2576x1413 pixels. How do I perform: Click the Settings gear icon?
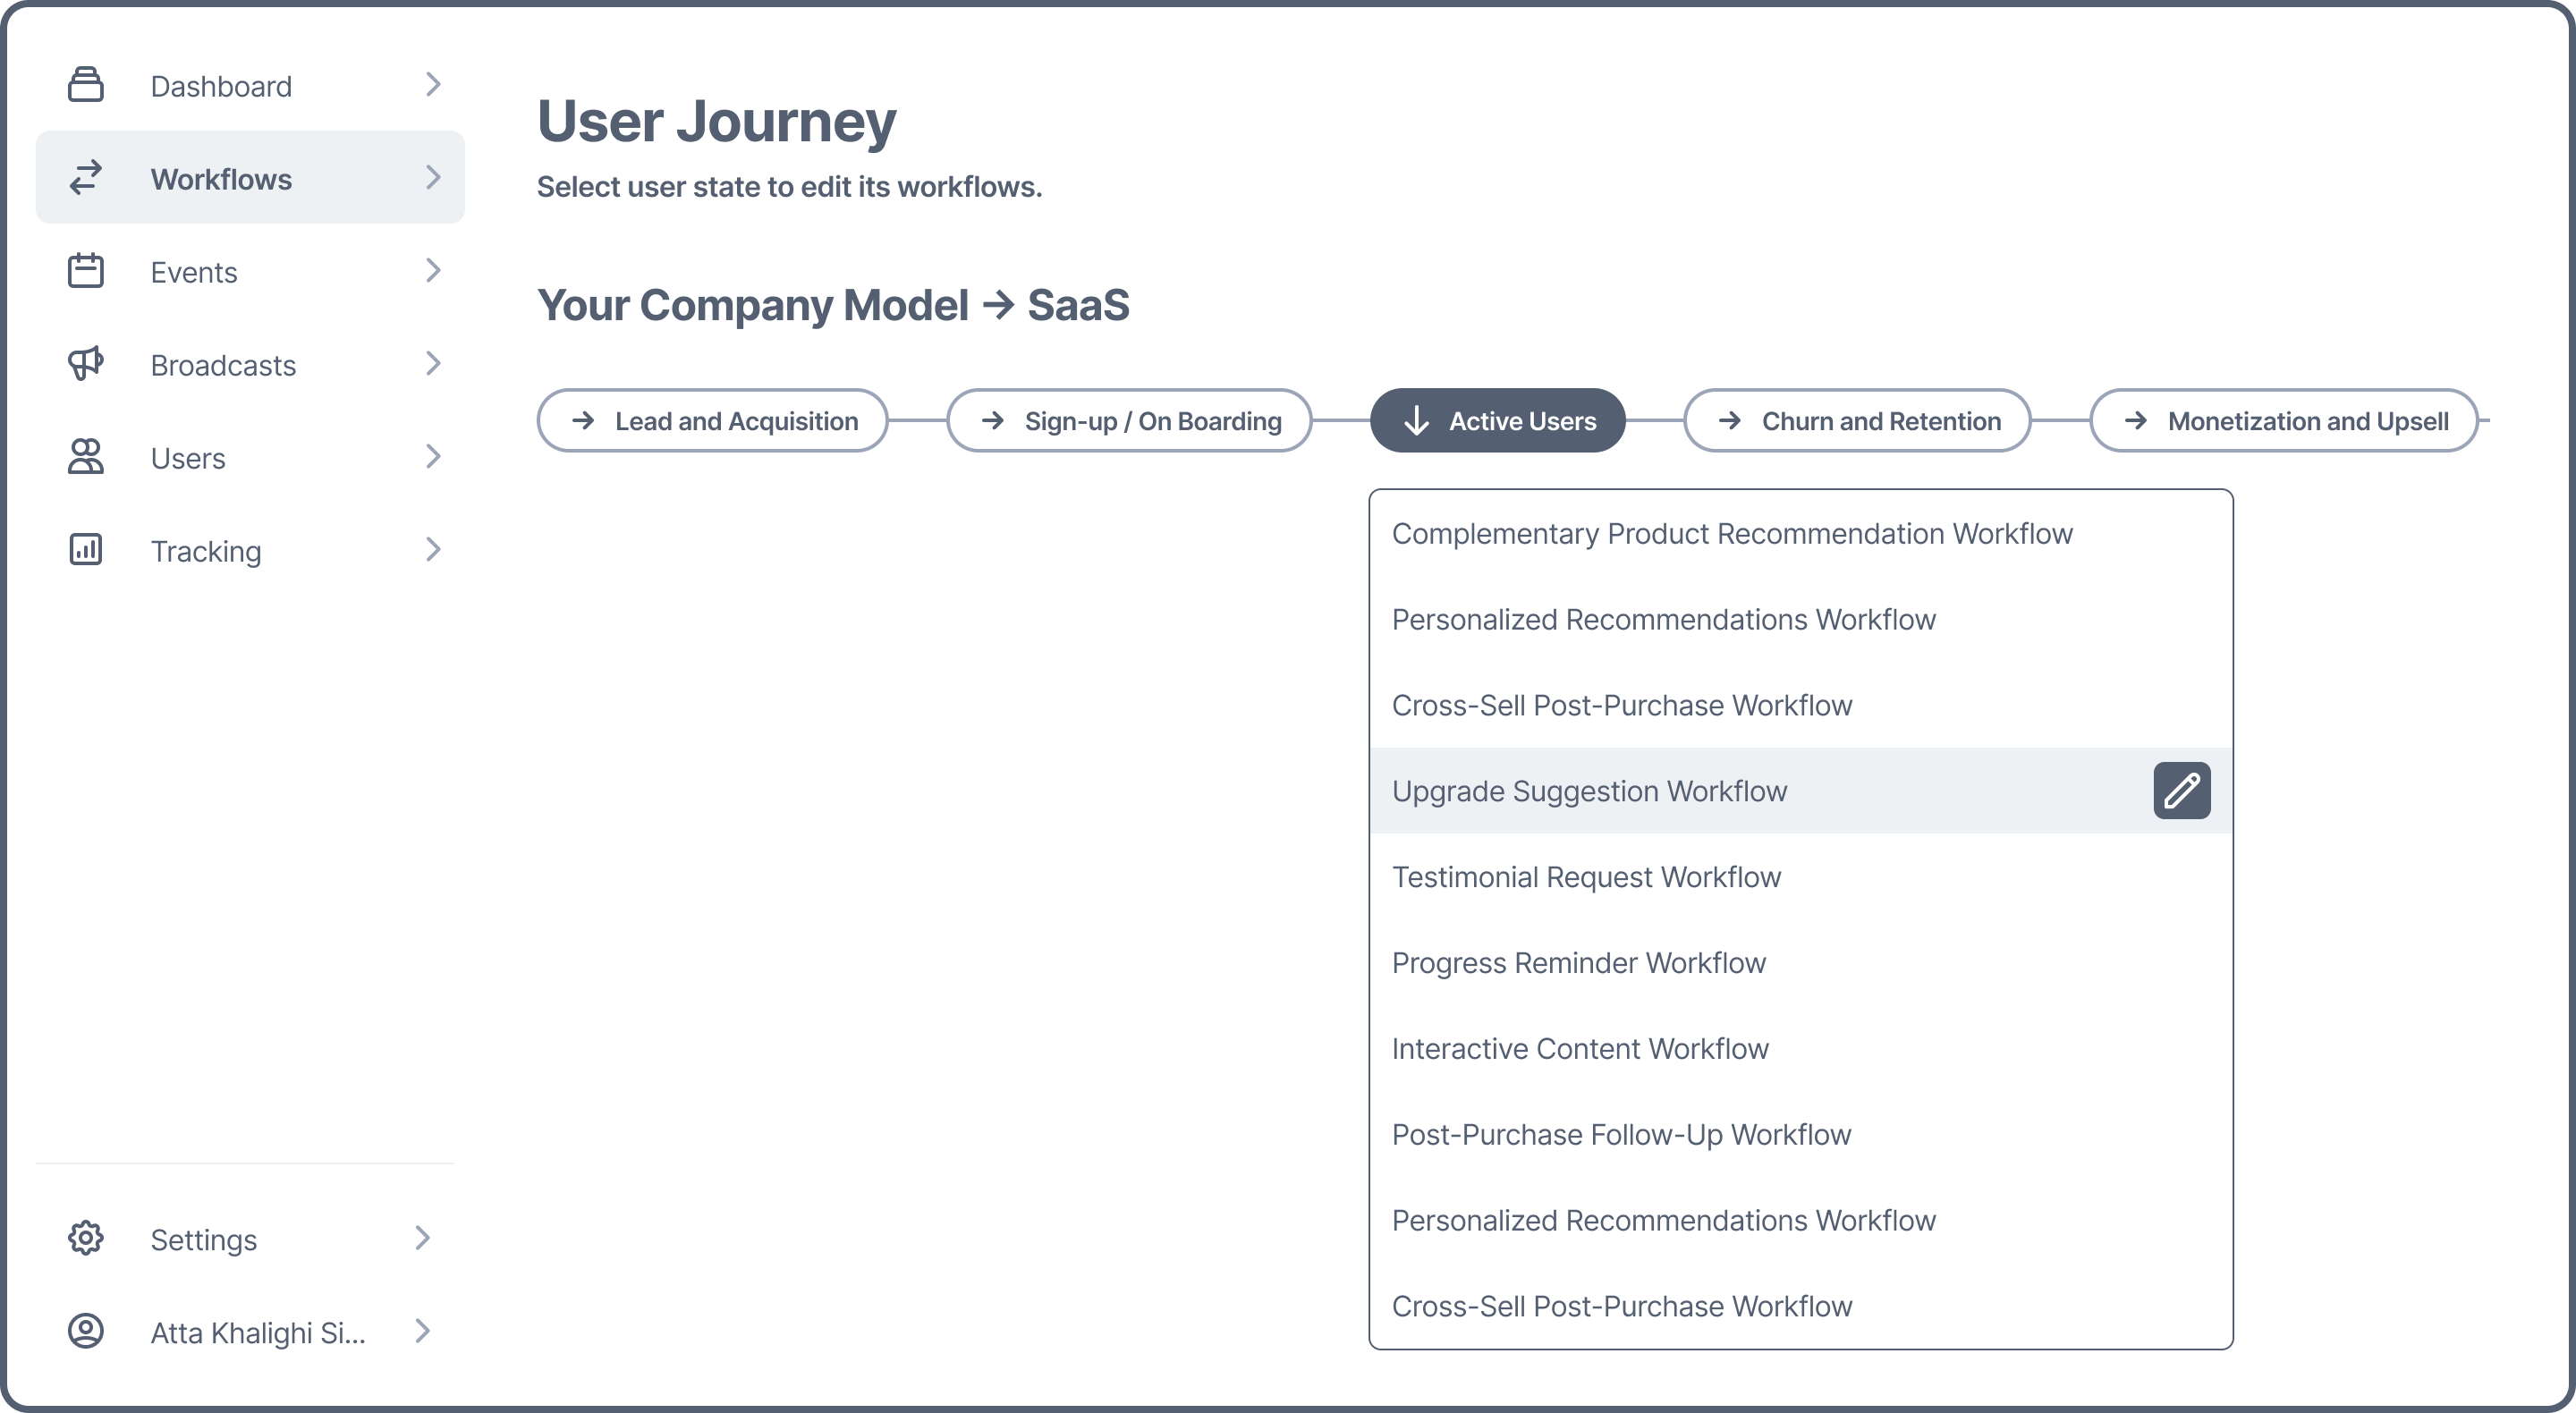[86, 1238]
